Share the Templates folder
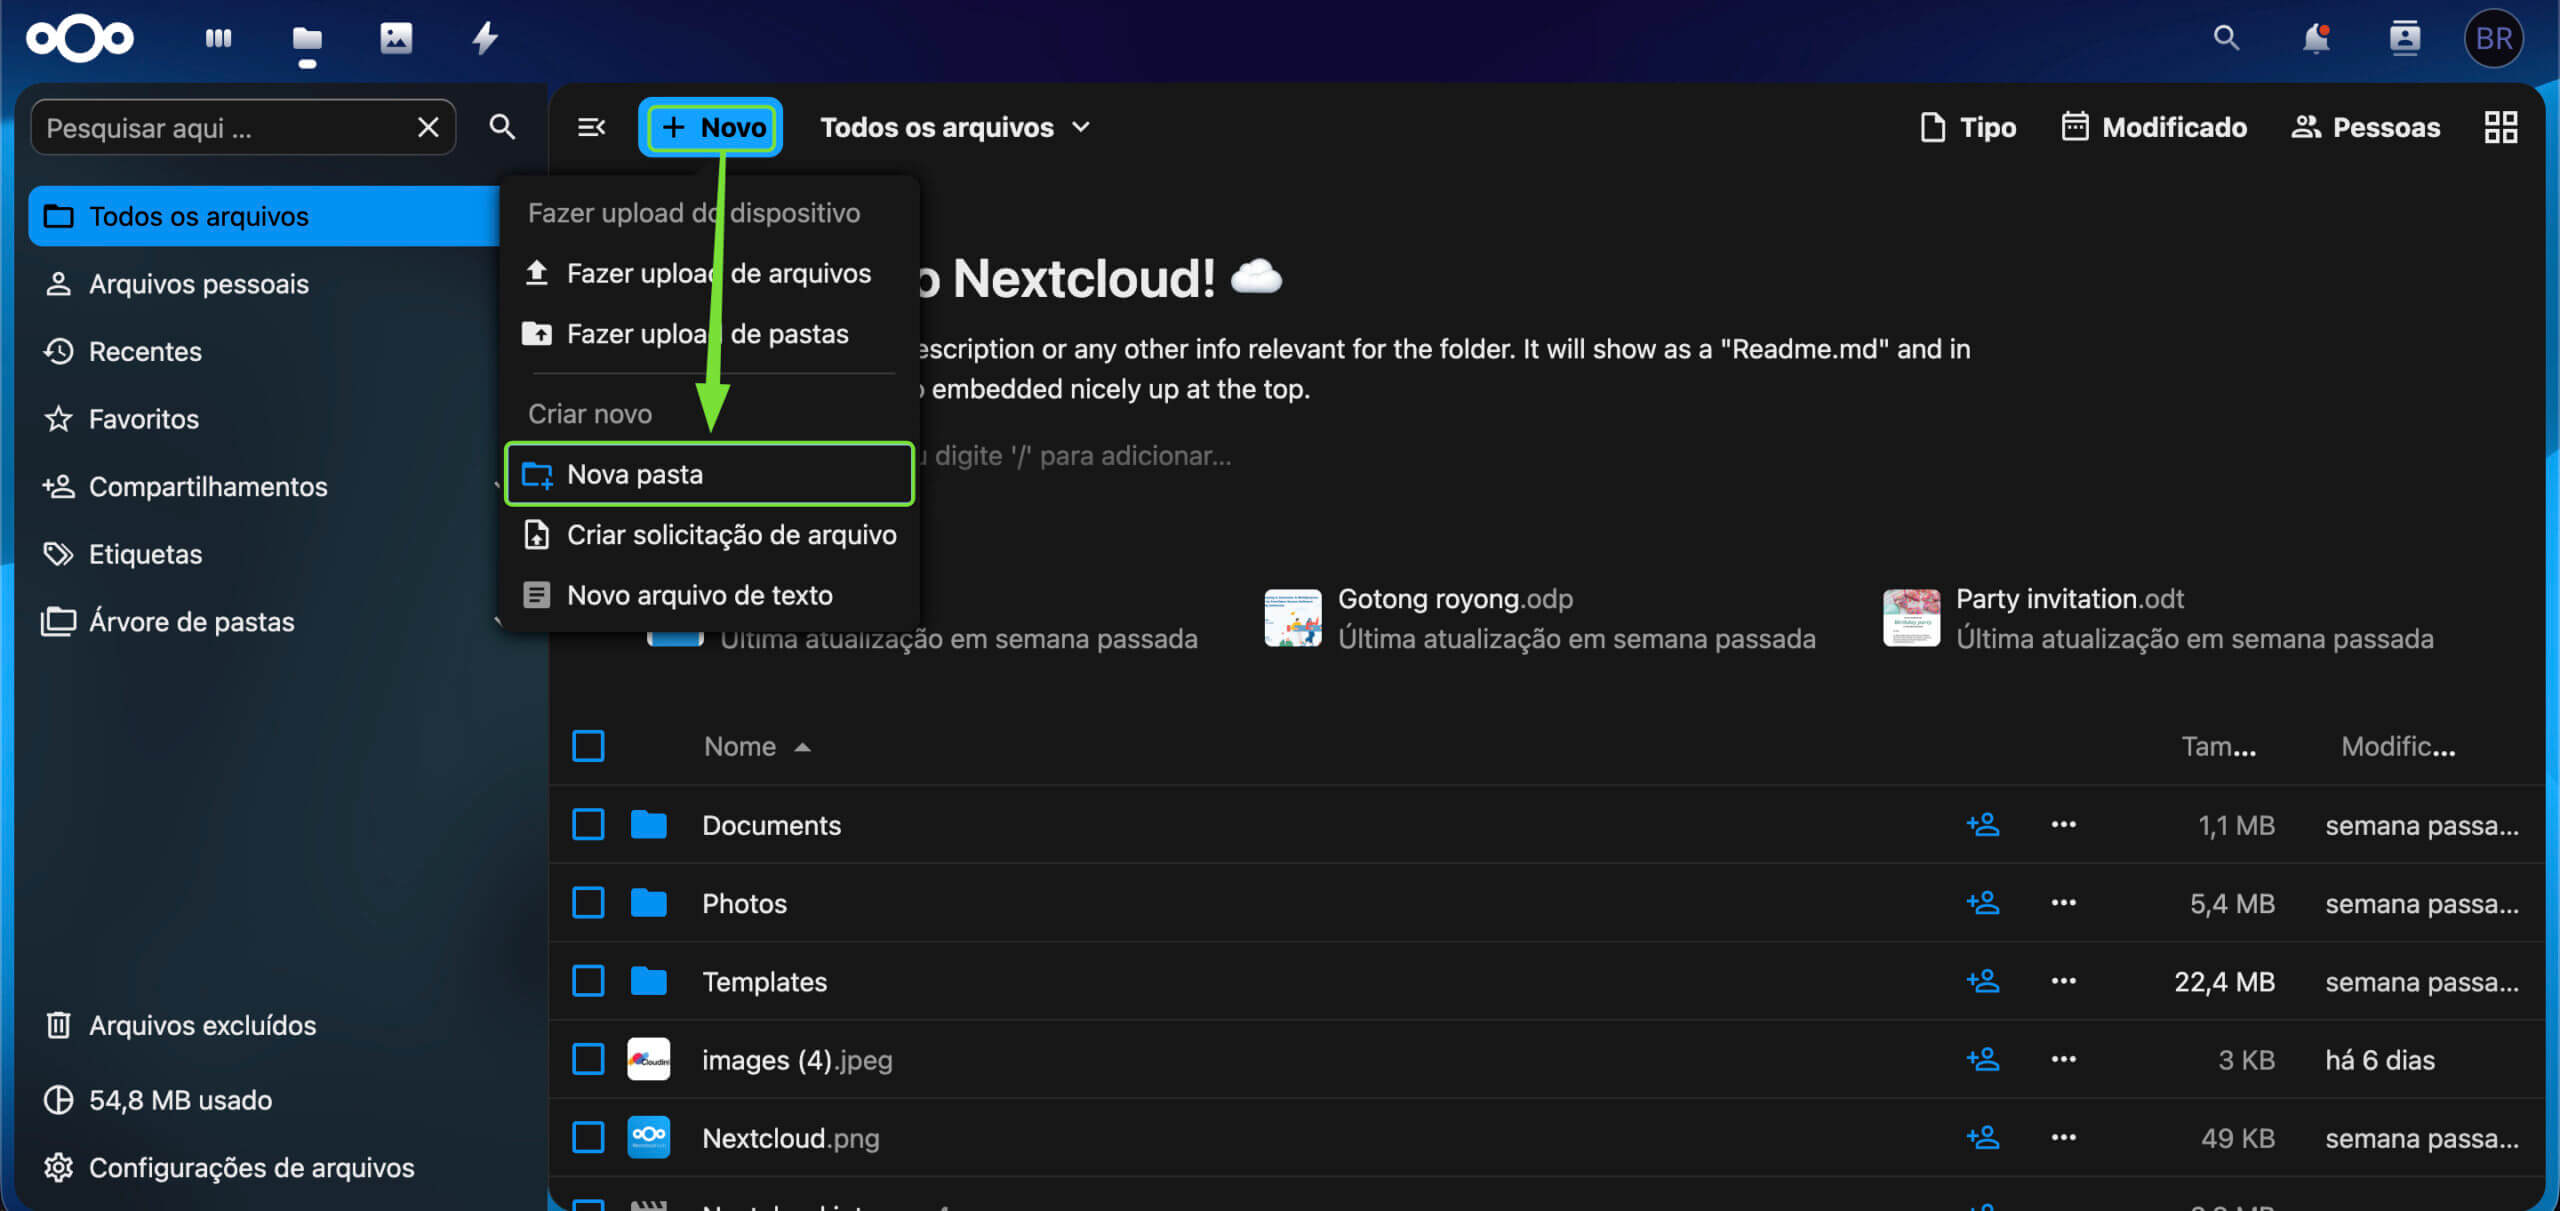 click(1983, 981)
